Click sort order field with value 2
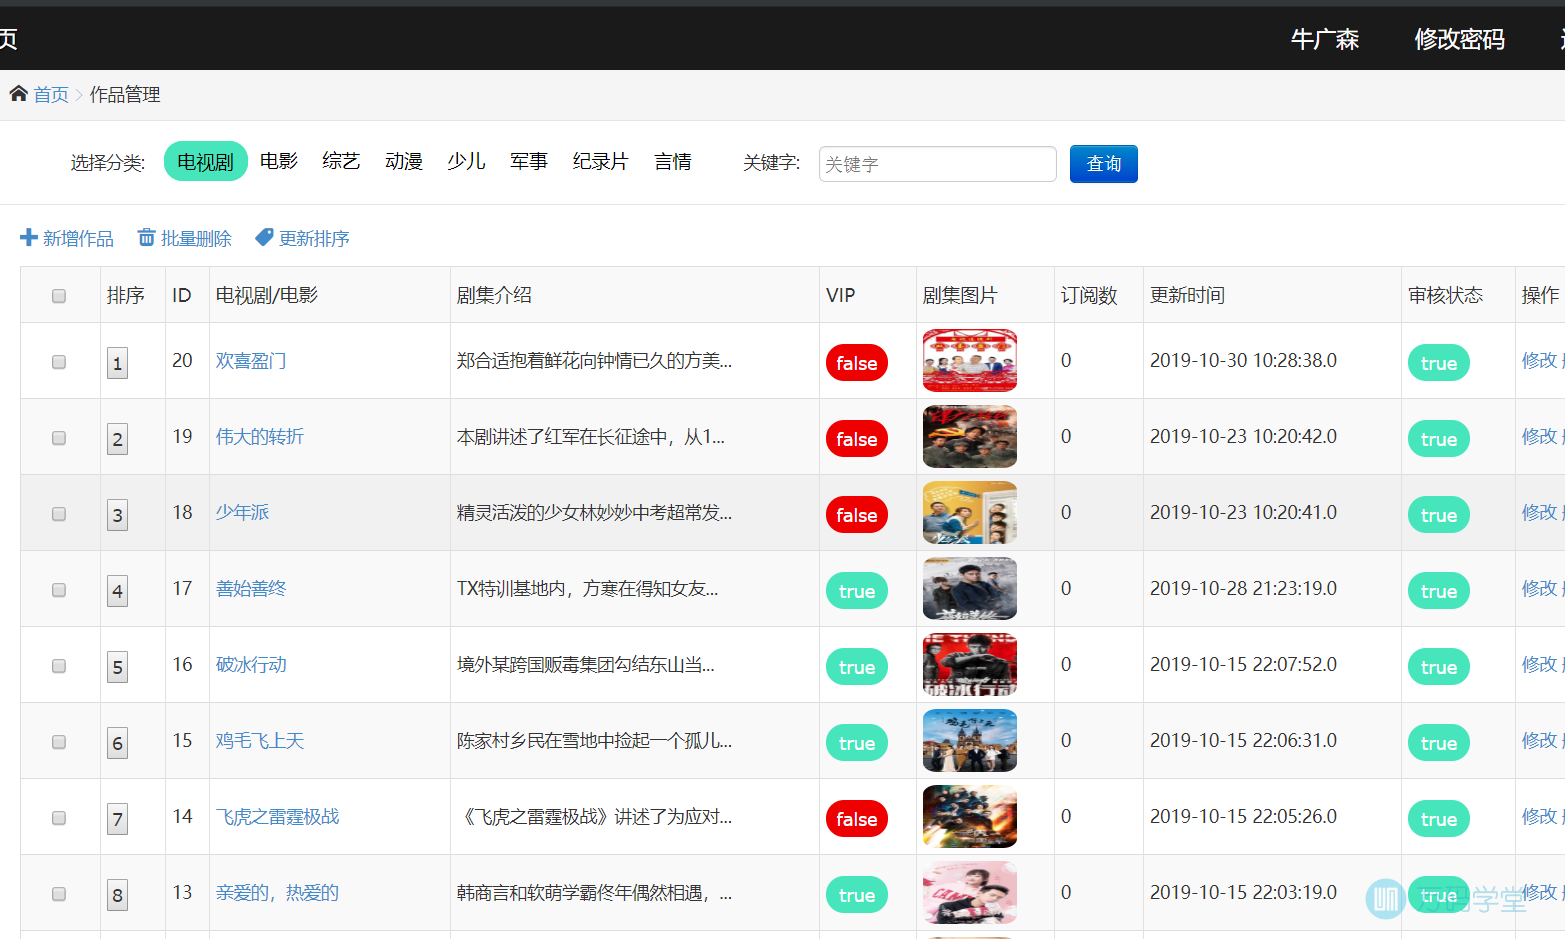The image size is (1565, 939). (x=117, y=439)
